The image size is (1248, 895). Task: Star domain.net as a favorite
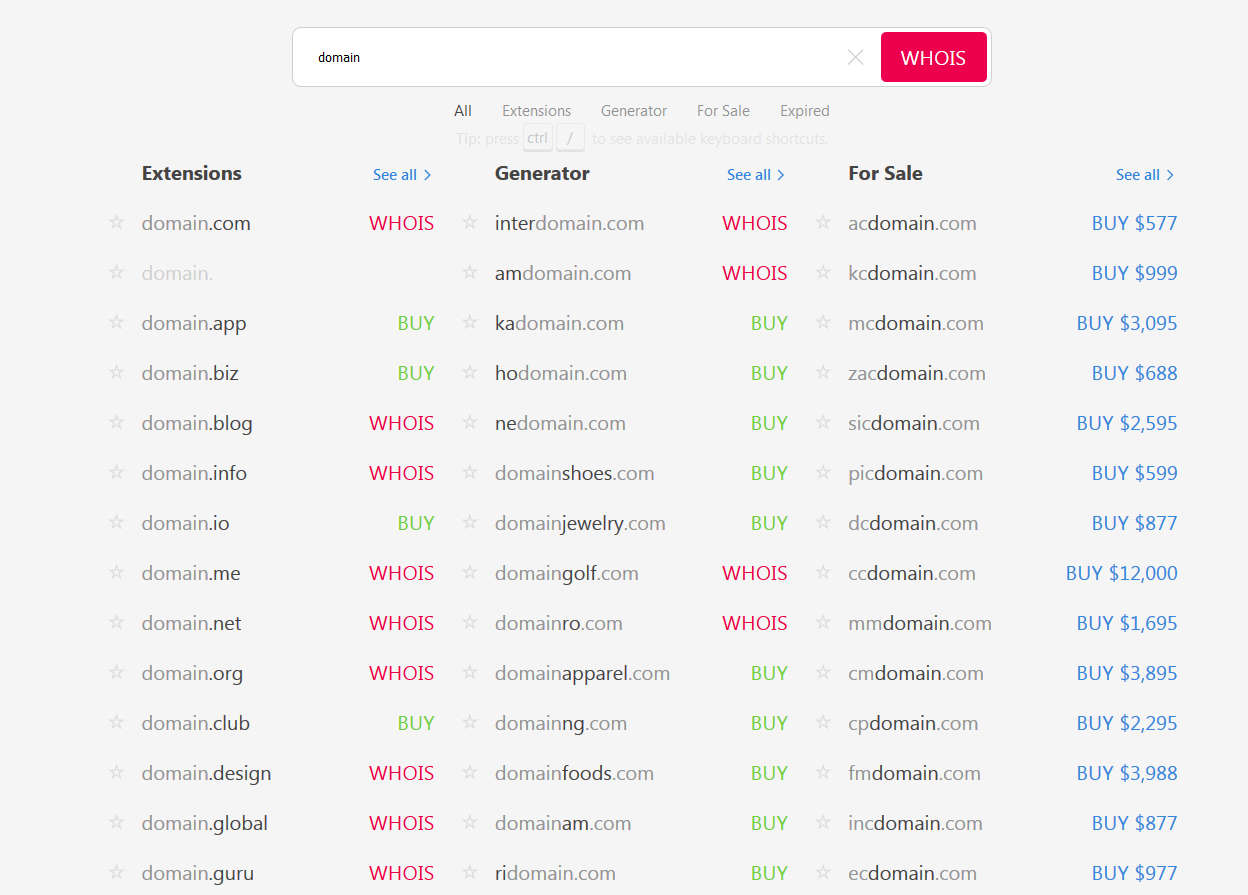click(x=116, y=622)
